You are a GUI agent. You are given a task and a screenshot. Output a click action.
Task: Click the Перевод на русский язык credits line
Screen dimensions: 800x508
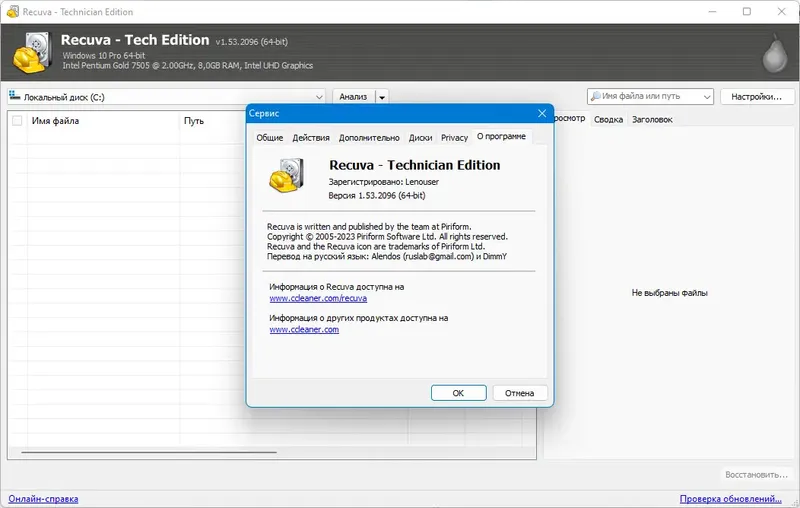[387, 256]
